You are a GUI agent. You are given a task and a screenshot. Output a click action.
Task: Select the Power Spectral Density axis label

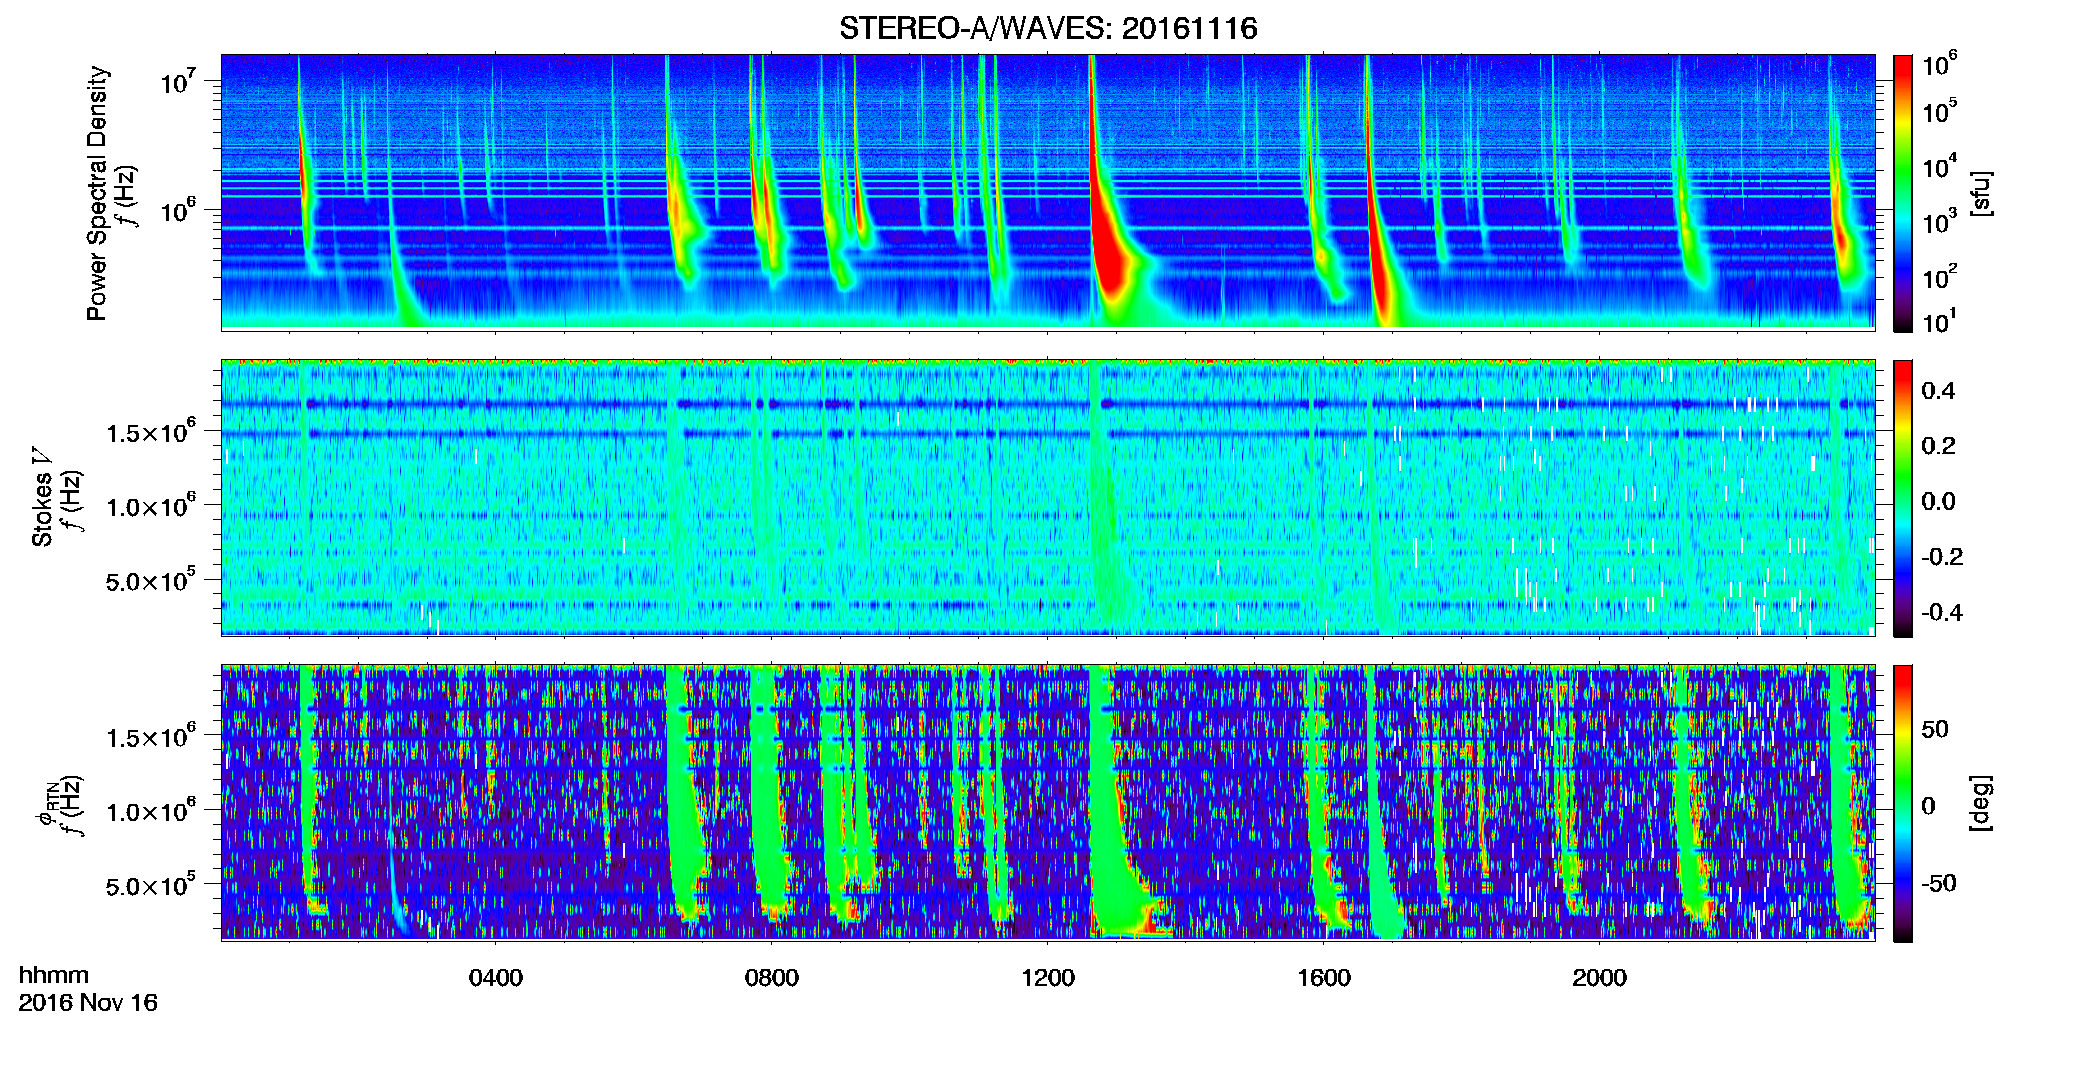(x=97, y=193)
